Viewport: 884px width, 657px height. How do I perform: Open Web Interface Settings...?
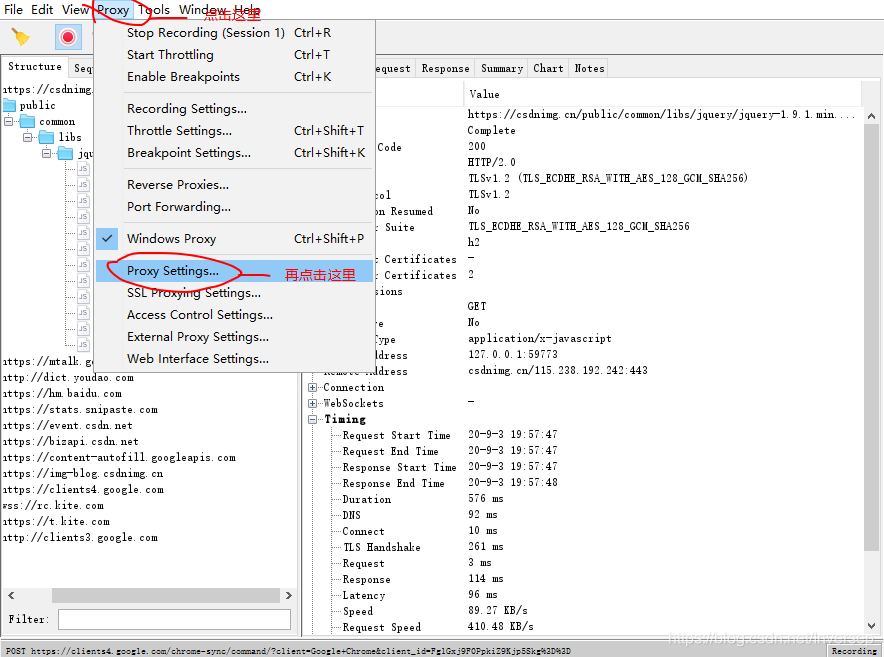pyautogui.click(x=235, y=359)
